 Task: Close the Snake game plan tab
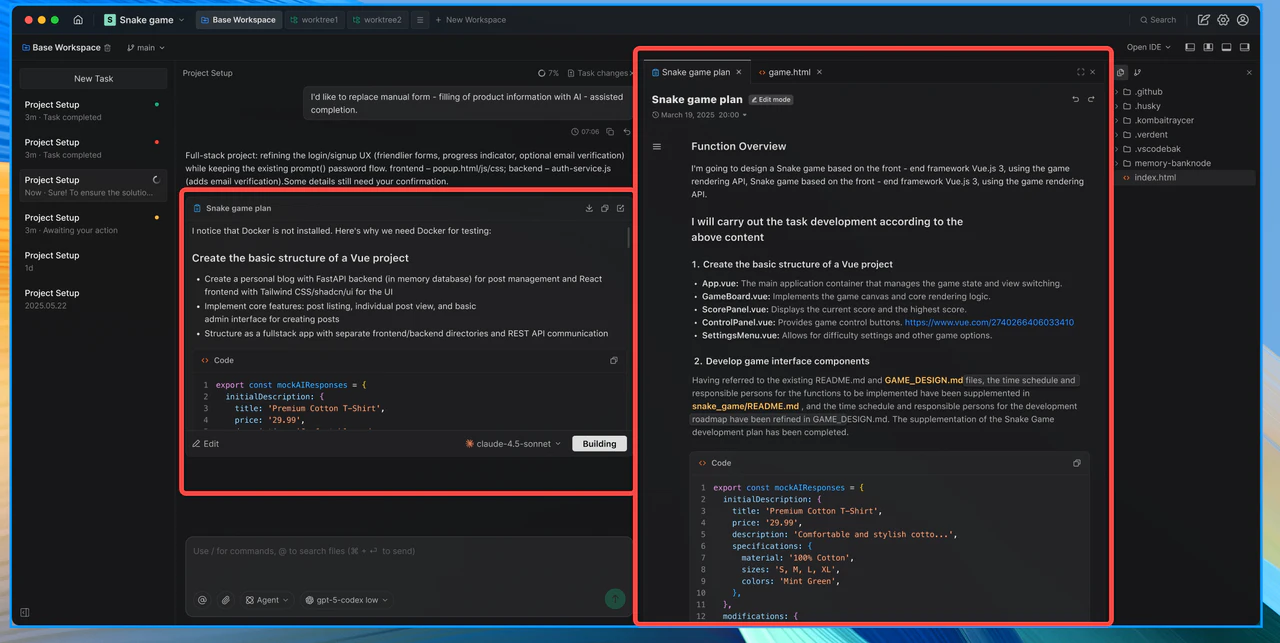tap(739, 72)
